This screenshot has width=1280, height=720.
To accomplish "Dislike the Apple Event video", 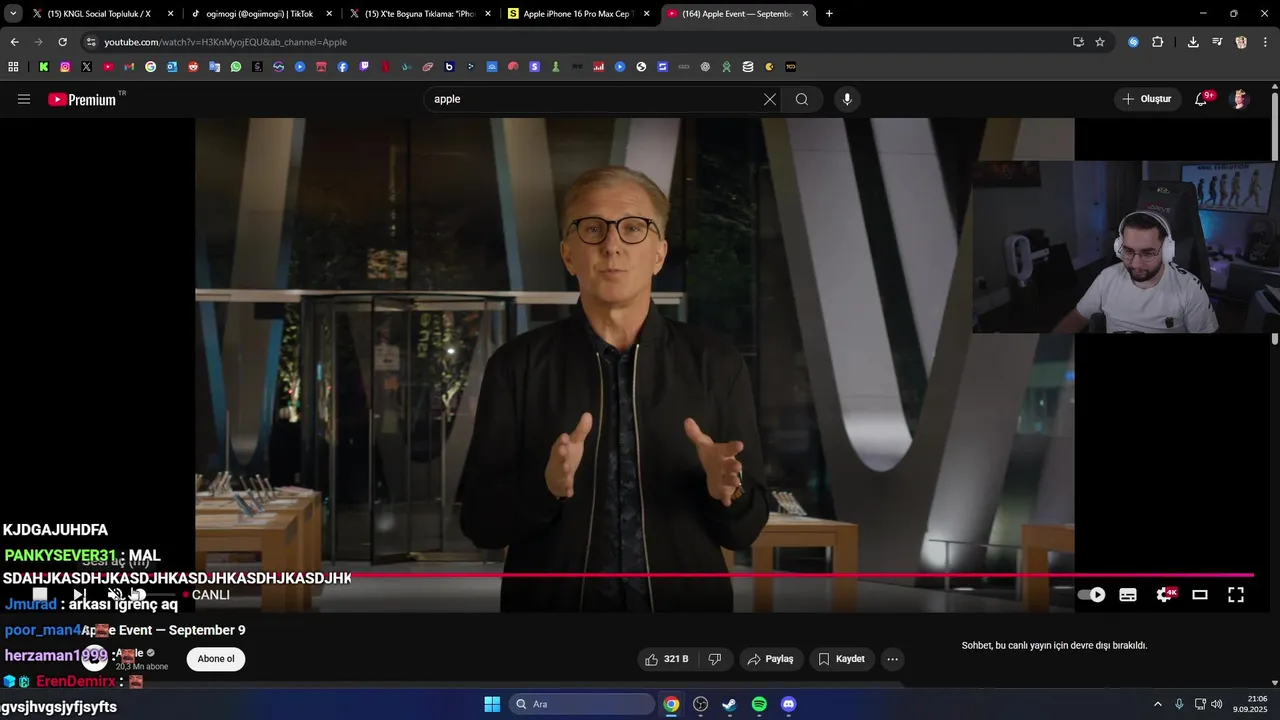I will 715,659.
